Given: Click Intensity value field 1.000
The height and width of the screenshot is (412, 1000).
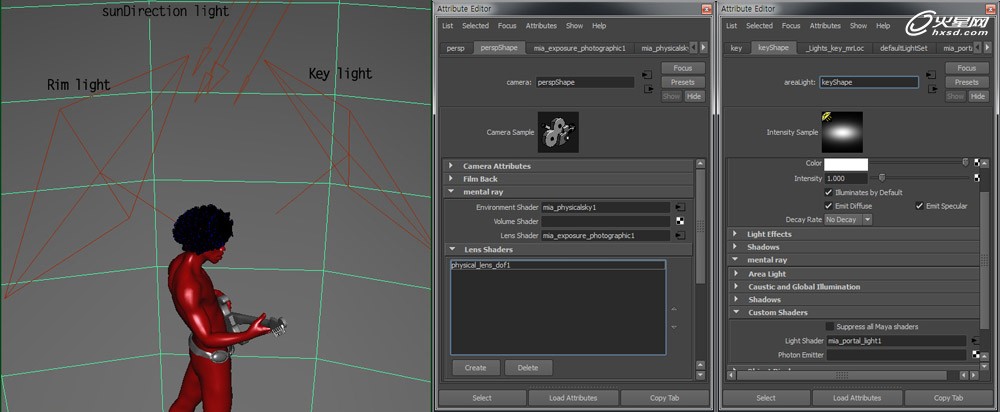Looking at the screenshot, I should [846, 179].
